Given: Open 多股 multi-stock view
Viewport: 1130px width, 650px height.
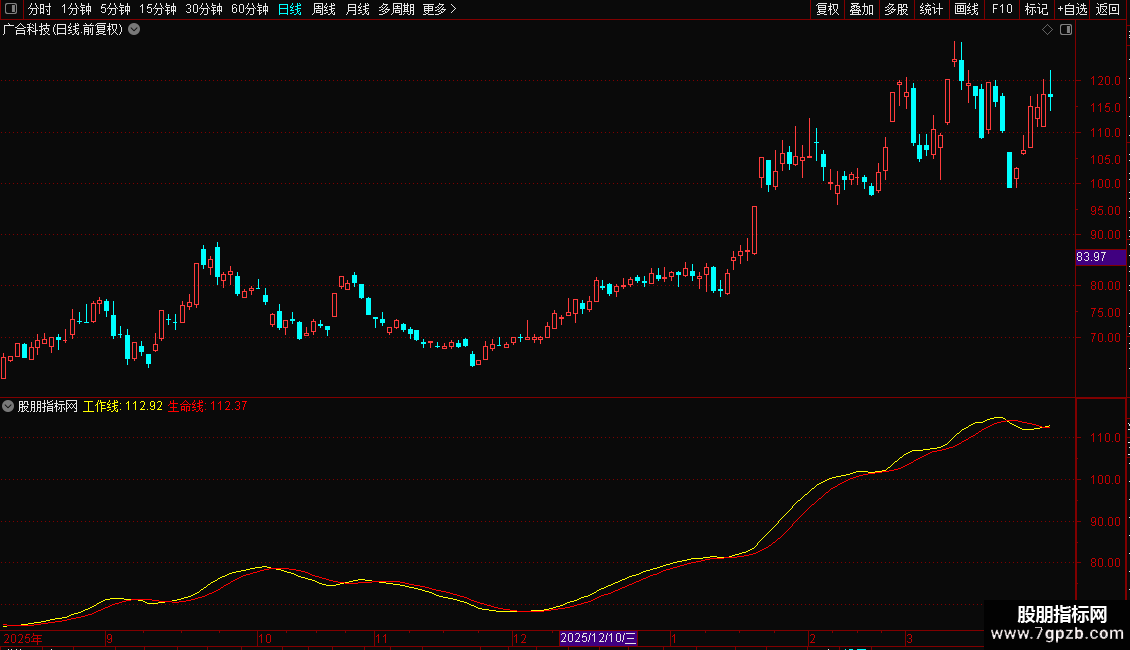Looking at the screenshot, I should coord(897,9).
